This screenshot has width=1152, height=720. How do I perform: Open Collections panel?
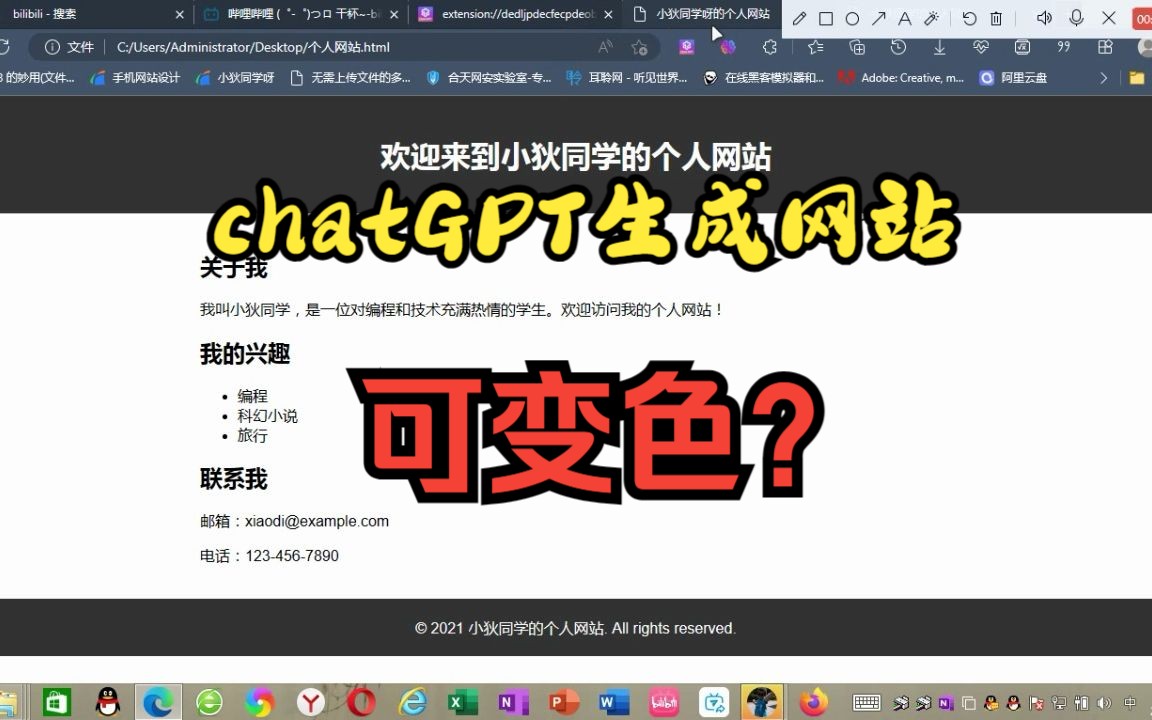[857, 47]
